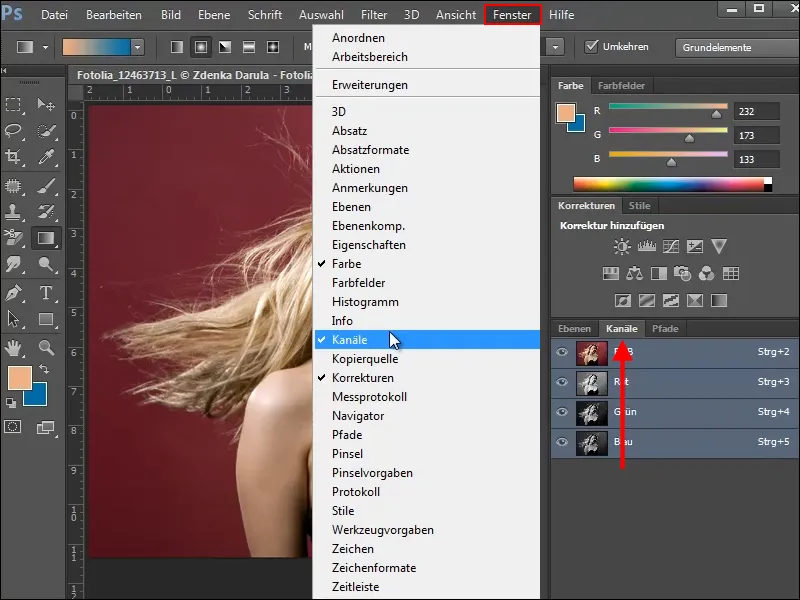The height and width of the screenshot is (600, 800).
Task: Select the History Brush tool
Action: [46, 211]
